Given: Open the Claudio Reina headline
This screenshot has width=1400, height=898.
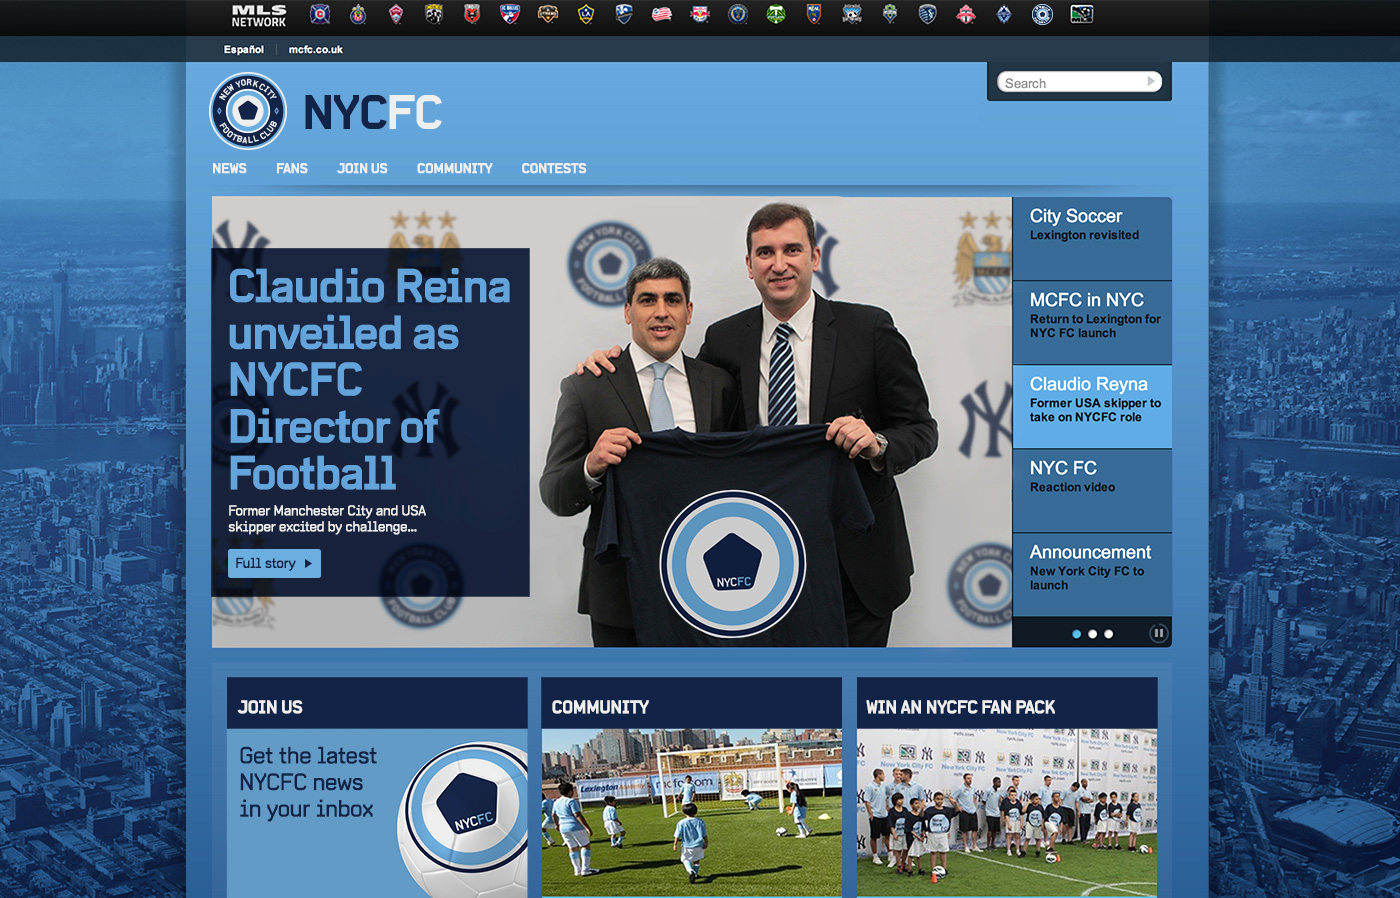Looking at the screenshot, I should (369, 380).
